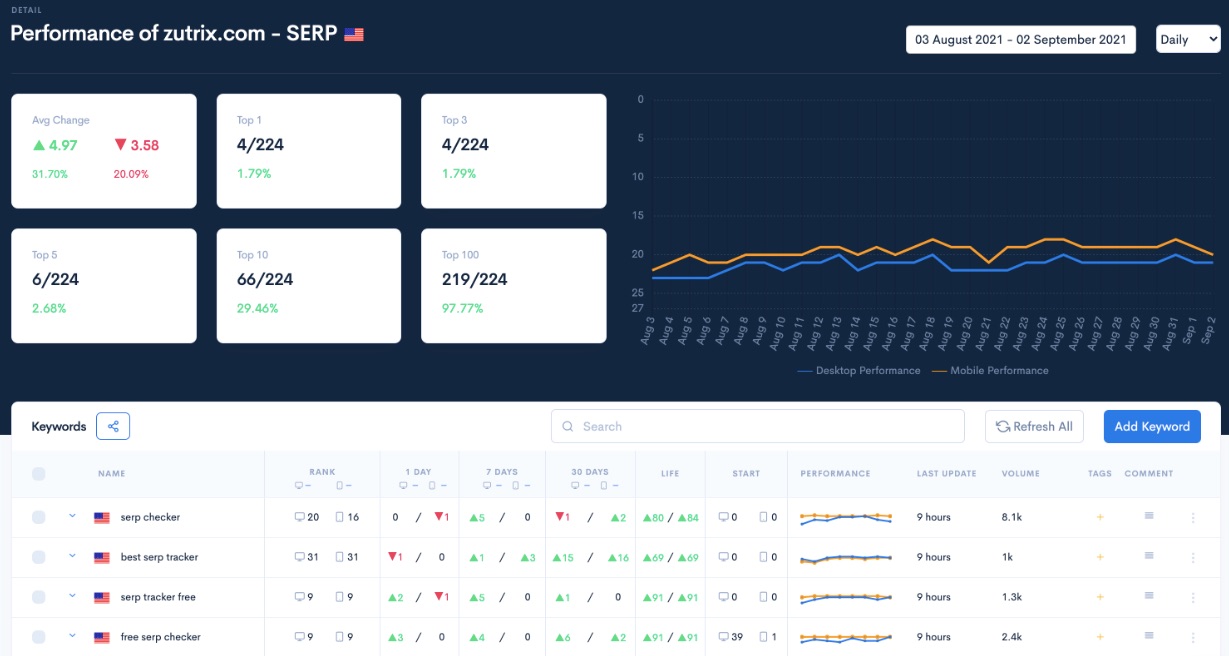1229x656 pixels.
Task: Click the START column header
Action: tap(746, 474)
